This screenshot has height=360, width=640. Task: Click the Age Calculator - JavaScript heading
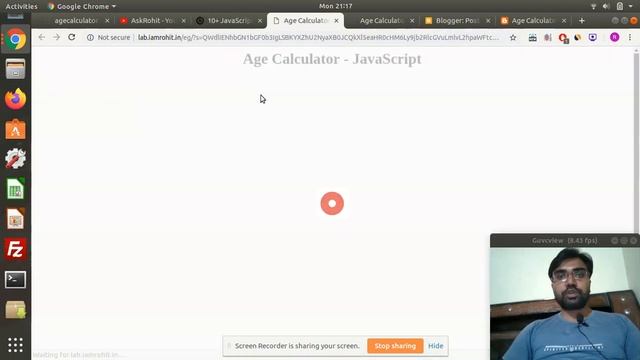coord(332,59)
